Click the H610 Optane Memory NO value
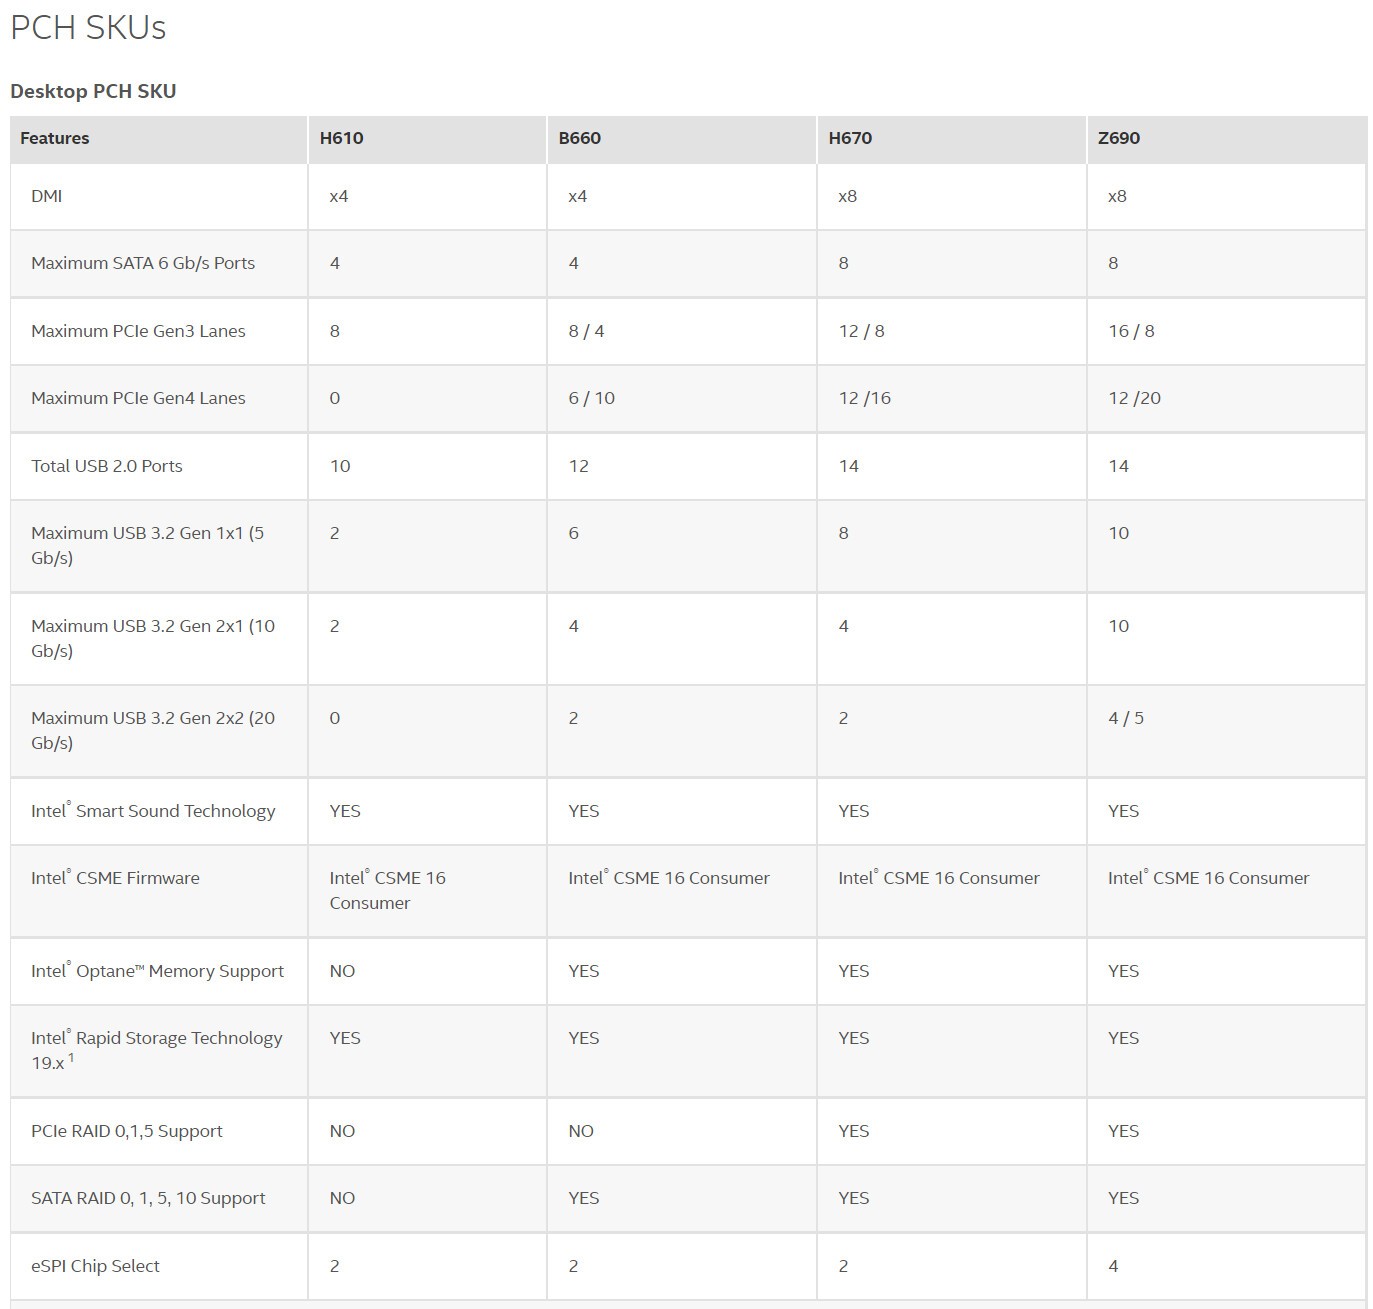Viewport: 1373px width, 1309px height. pyautogui.click(x=342, y=971)
